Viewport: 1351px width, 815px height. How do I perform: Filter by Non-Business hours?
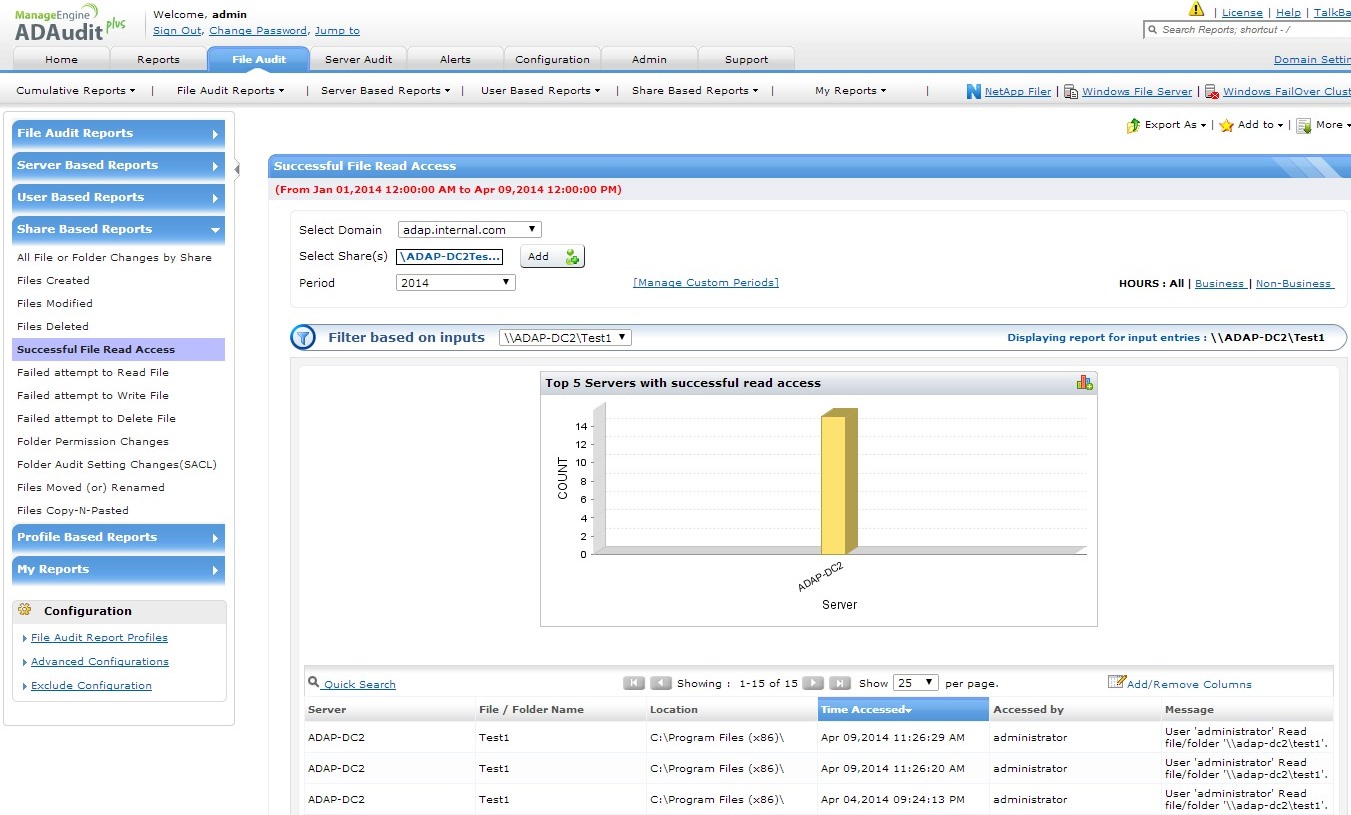1294,284
